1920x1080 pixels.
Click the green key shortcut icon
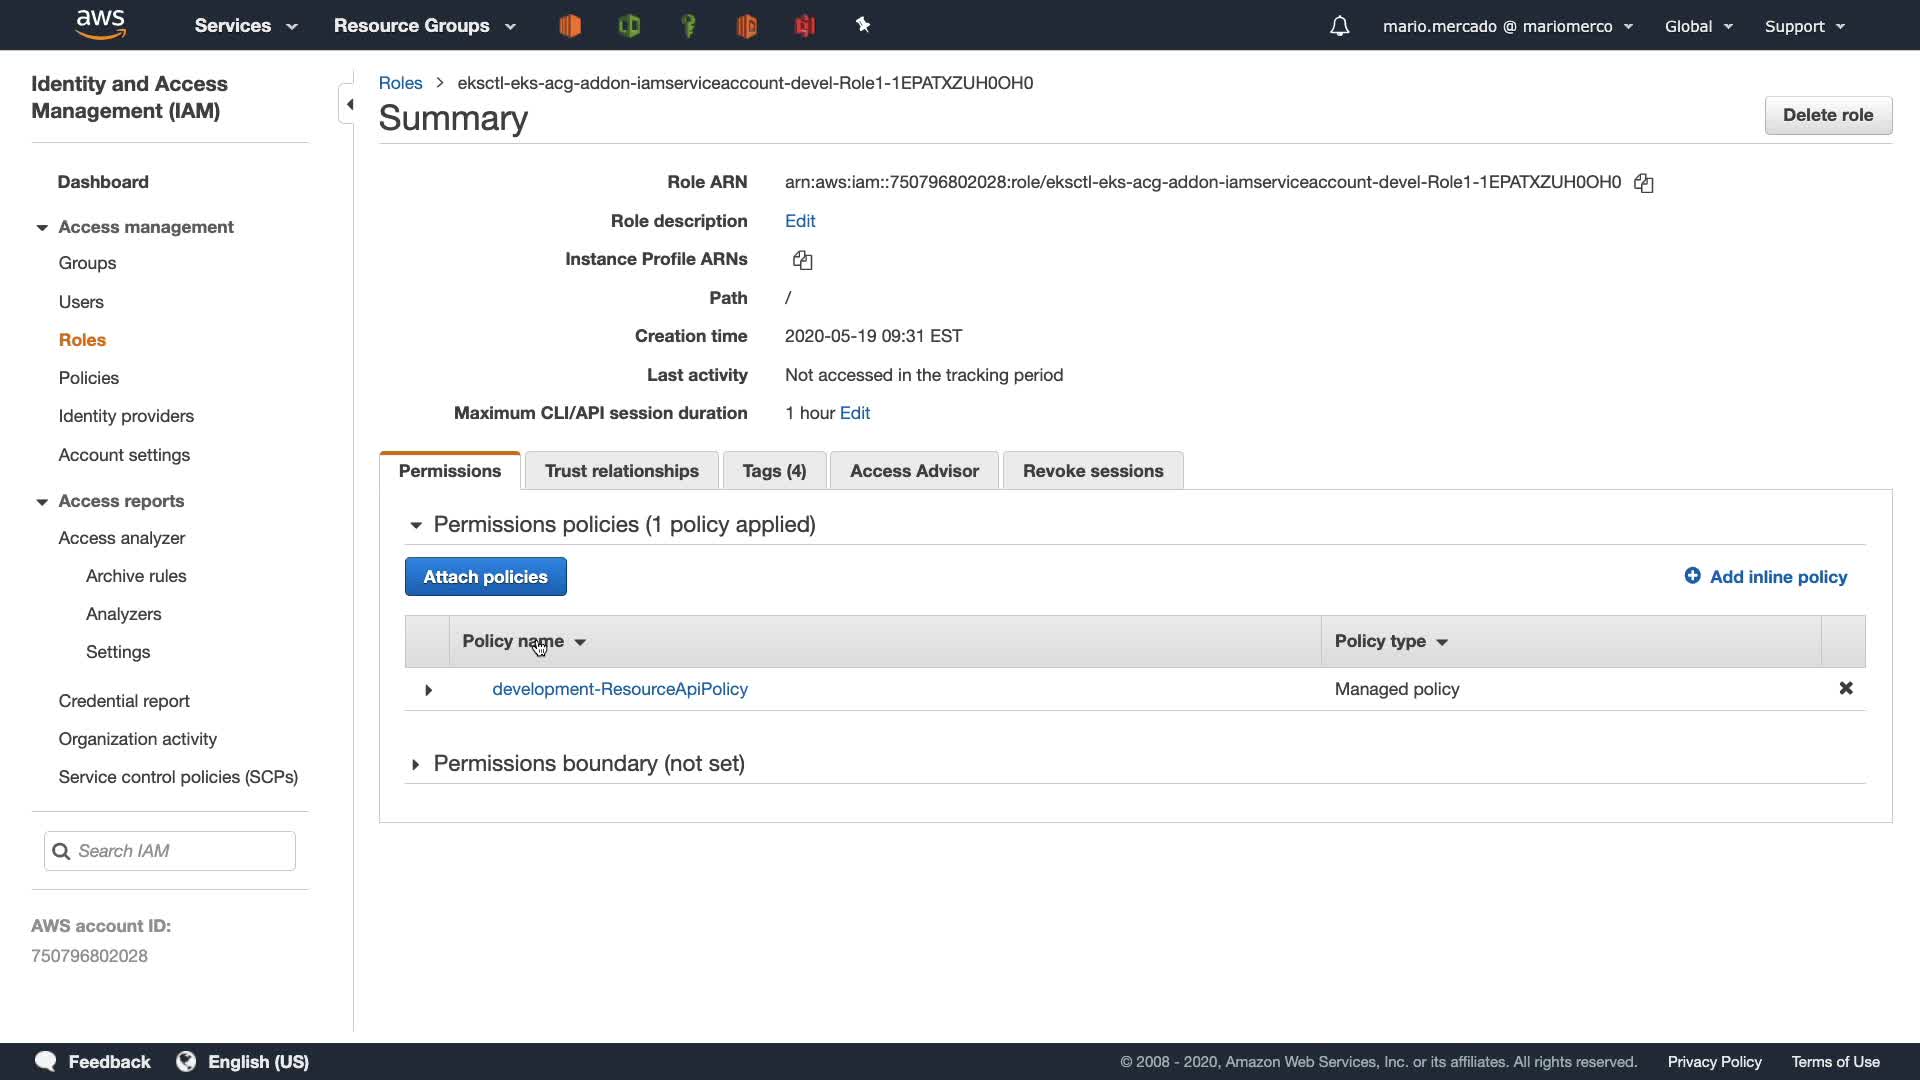click(x=688, y=26)
